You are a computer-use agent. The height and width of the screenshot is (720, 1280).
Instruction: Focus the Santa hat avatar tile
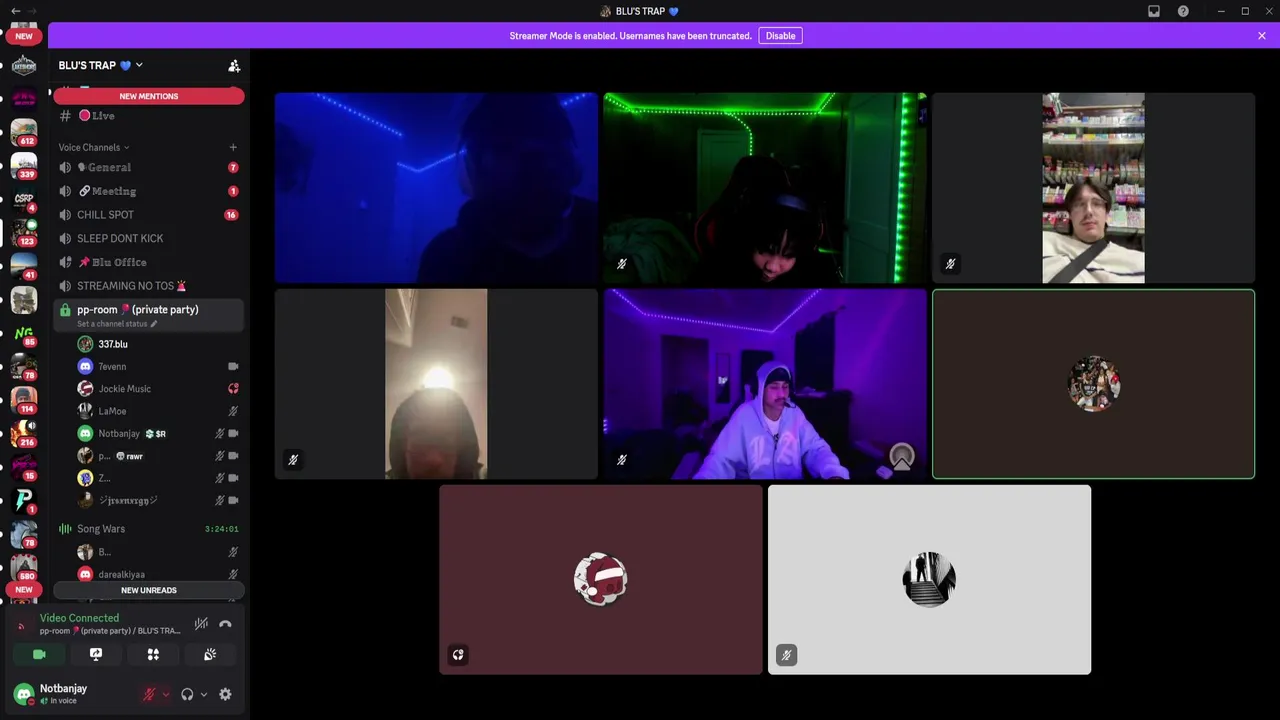600,580
